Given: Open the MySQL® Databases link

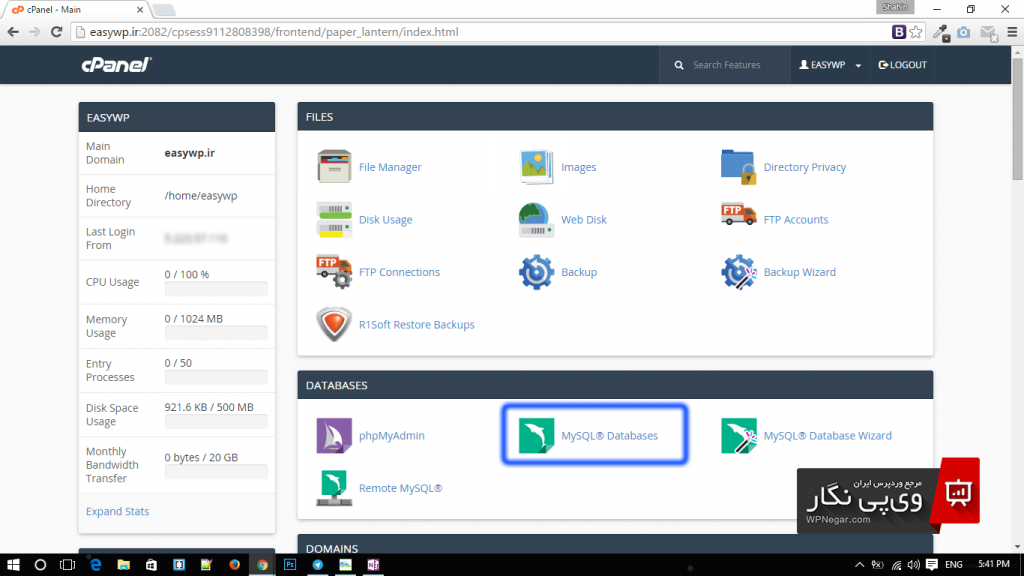Looking at the screenshot, I should point(609,436).
